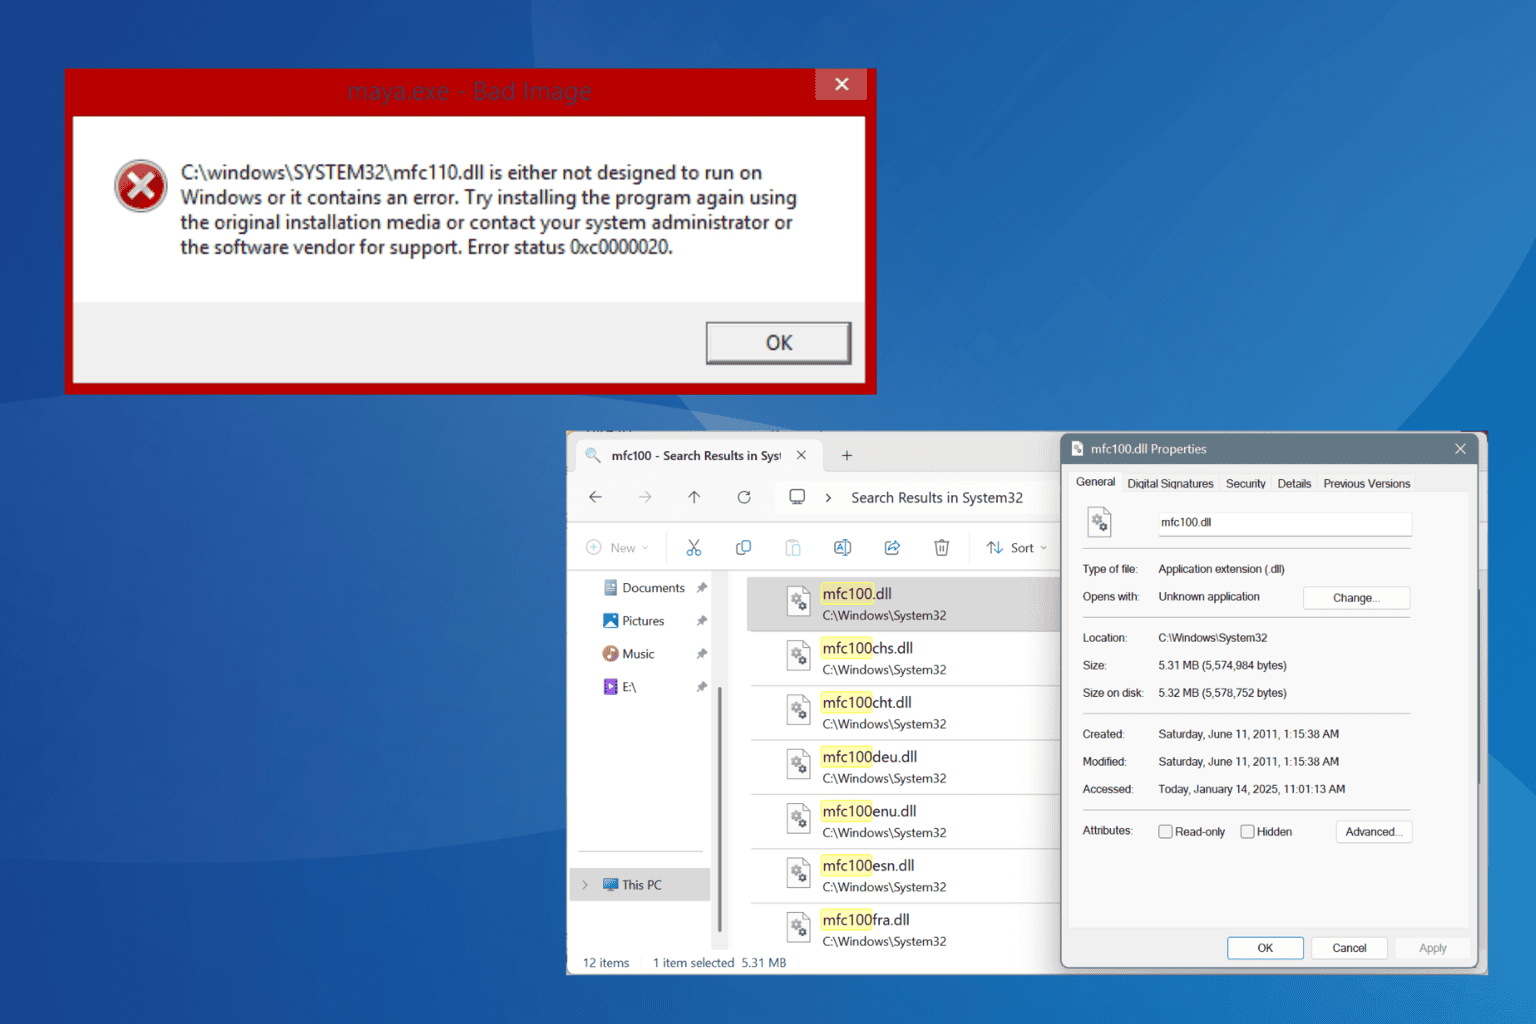Image resolution: width=1536 pixels, height=1024 pixels.
Task: Click the computer icon in address bar
Action: click(x=797, y=497)
